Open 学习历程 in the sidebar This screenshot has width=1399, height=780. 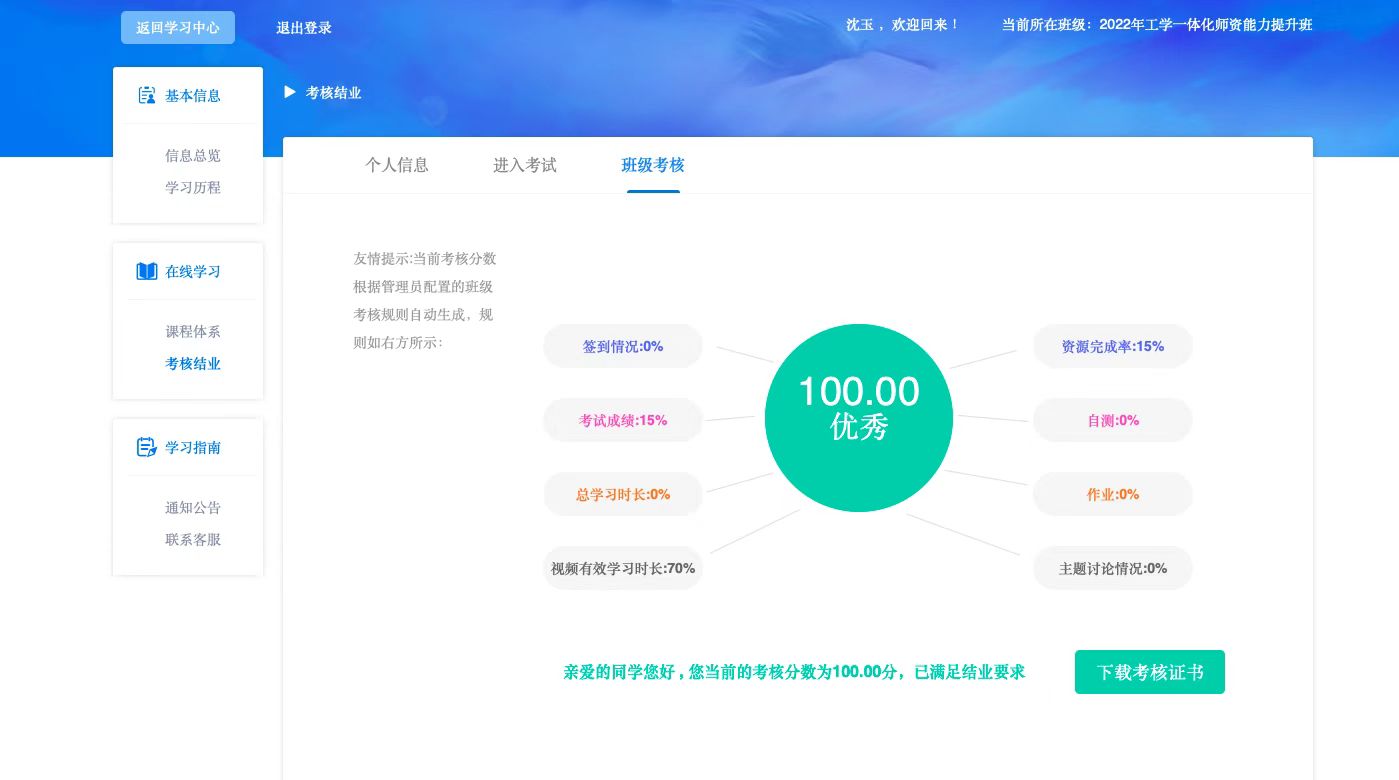pos(193,188)
